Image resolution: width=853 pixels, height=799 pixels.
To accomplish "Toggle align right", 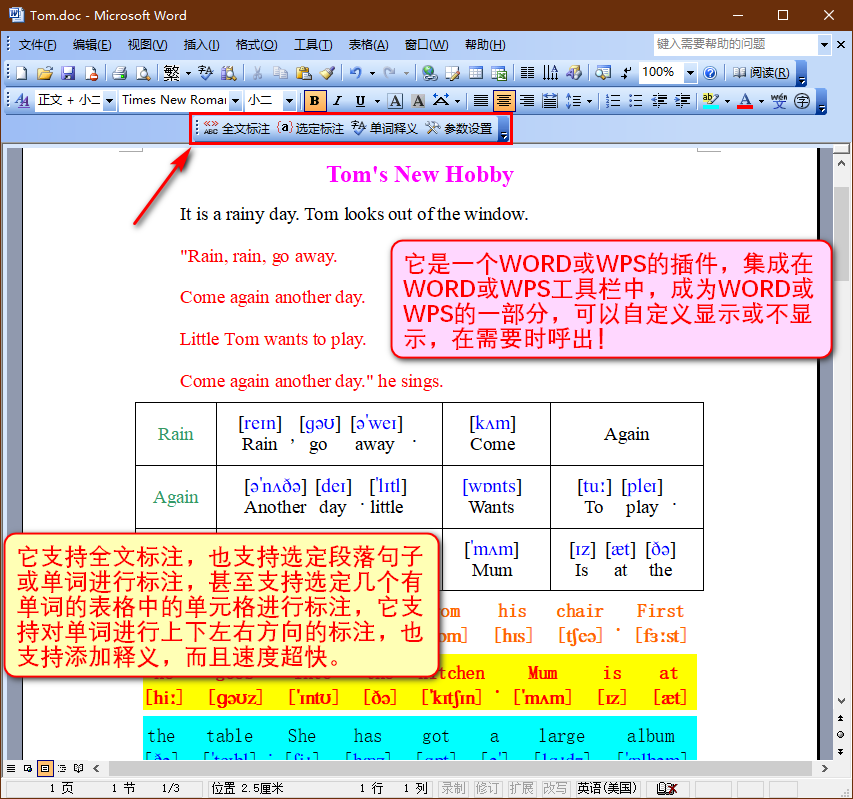I will [x=527, y=101].
